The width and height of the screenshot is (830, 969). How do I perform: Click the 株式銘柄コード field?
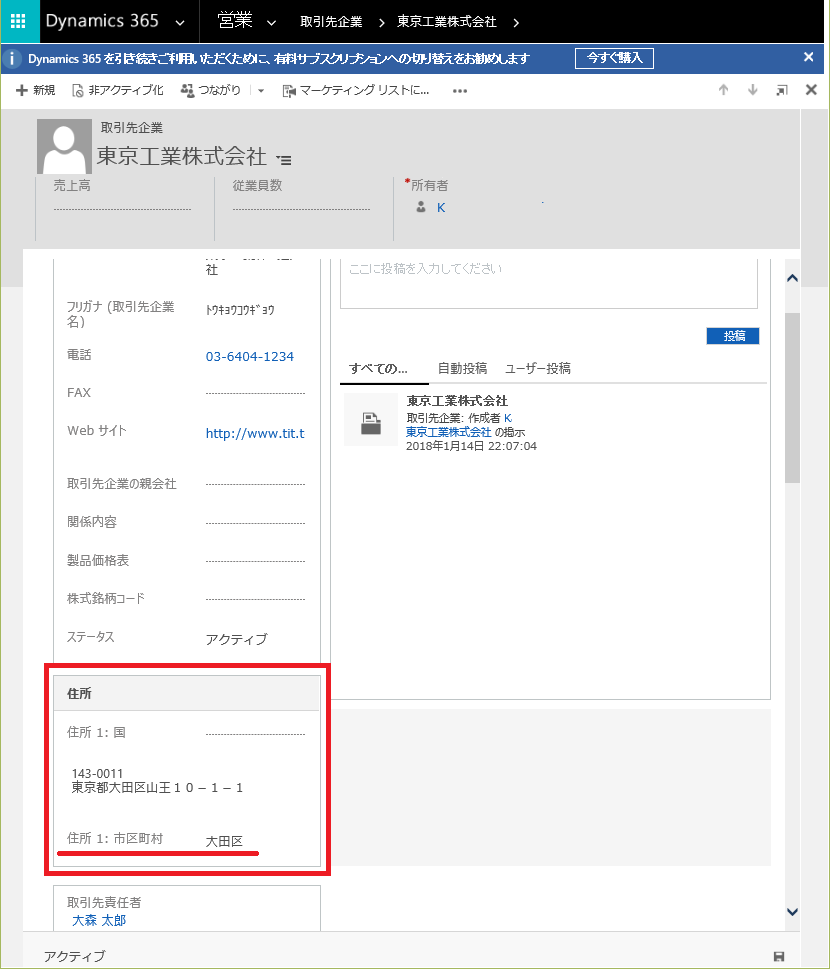coord(255,599)
